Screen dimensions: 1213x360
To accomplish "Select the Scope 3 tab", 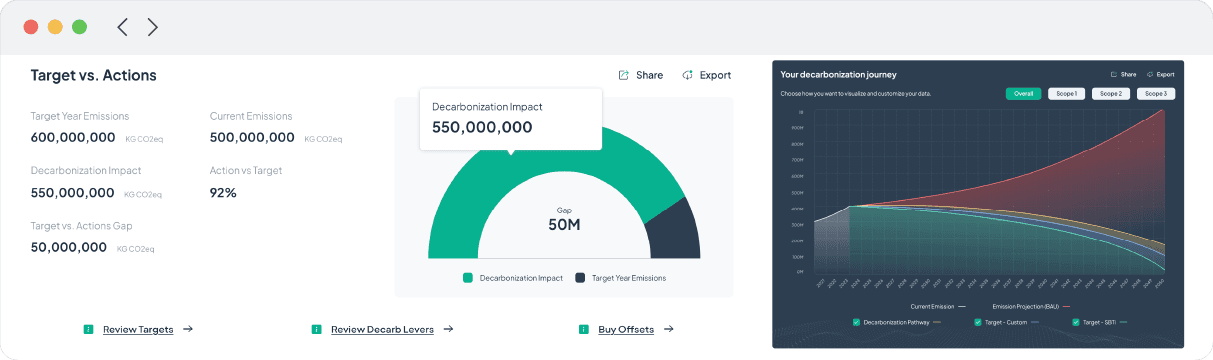I will pos(1155,93).
